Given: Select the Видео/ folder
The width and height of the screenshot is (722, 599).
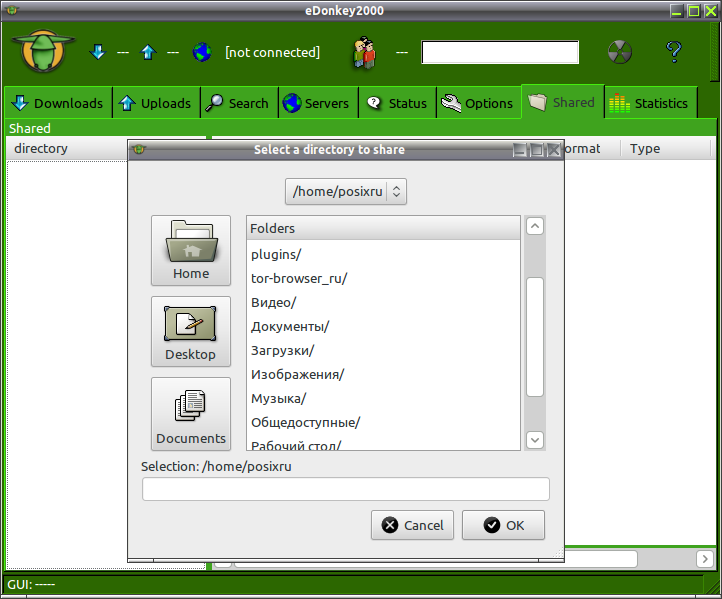Looking at the screenshot, I should [x=383, y=302].
